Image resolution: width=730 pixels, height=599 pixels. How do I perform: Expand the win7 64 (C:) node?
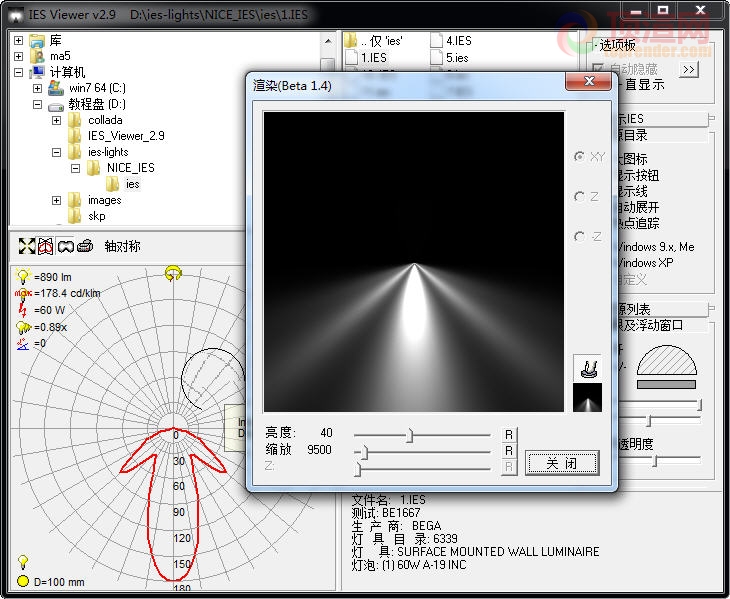38,88
